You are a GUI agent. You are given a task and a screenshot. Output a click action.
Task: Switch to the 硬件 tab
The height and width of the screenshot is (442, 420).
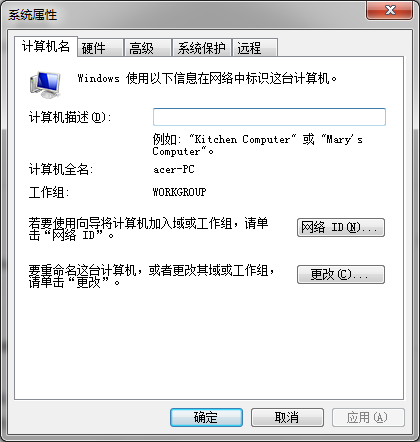click(100, 48)
